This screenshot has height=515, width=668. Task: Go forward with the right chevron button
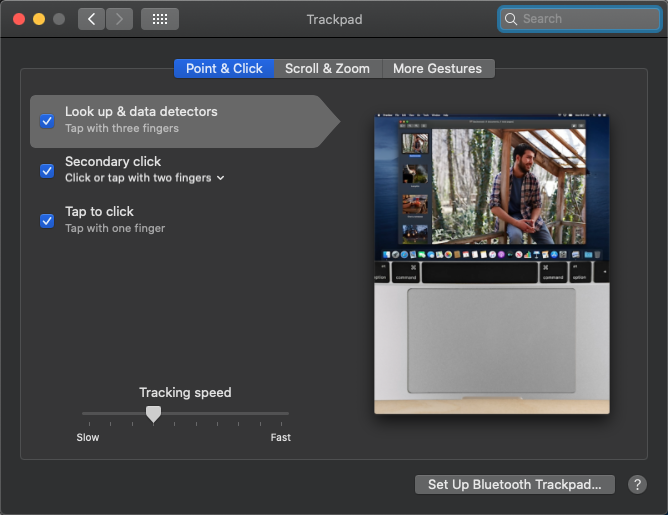[x=119, y=19]
